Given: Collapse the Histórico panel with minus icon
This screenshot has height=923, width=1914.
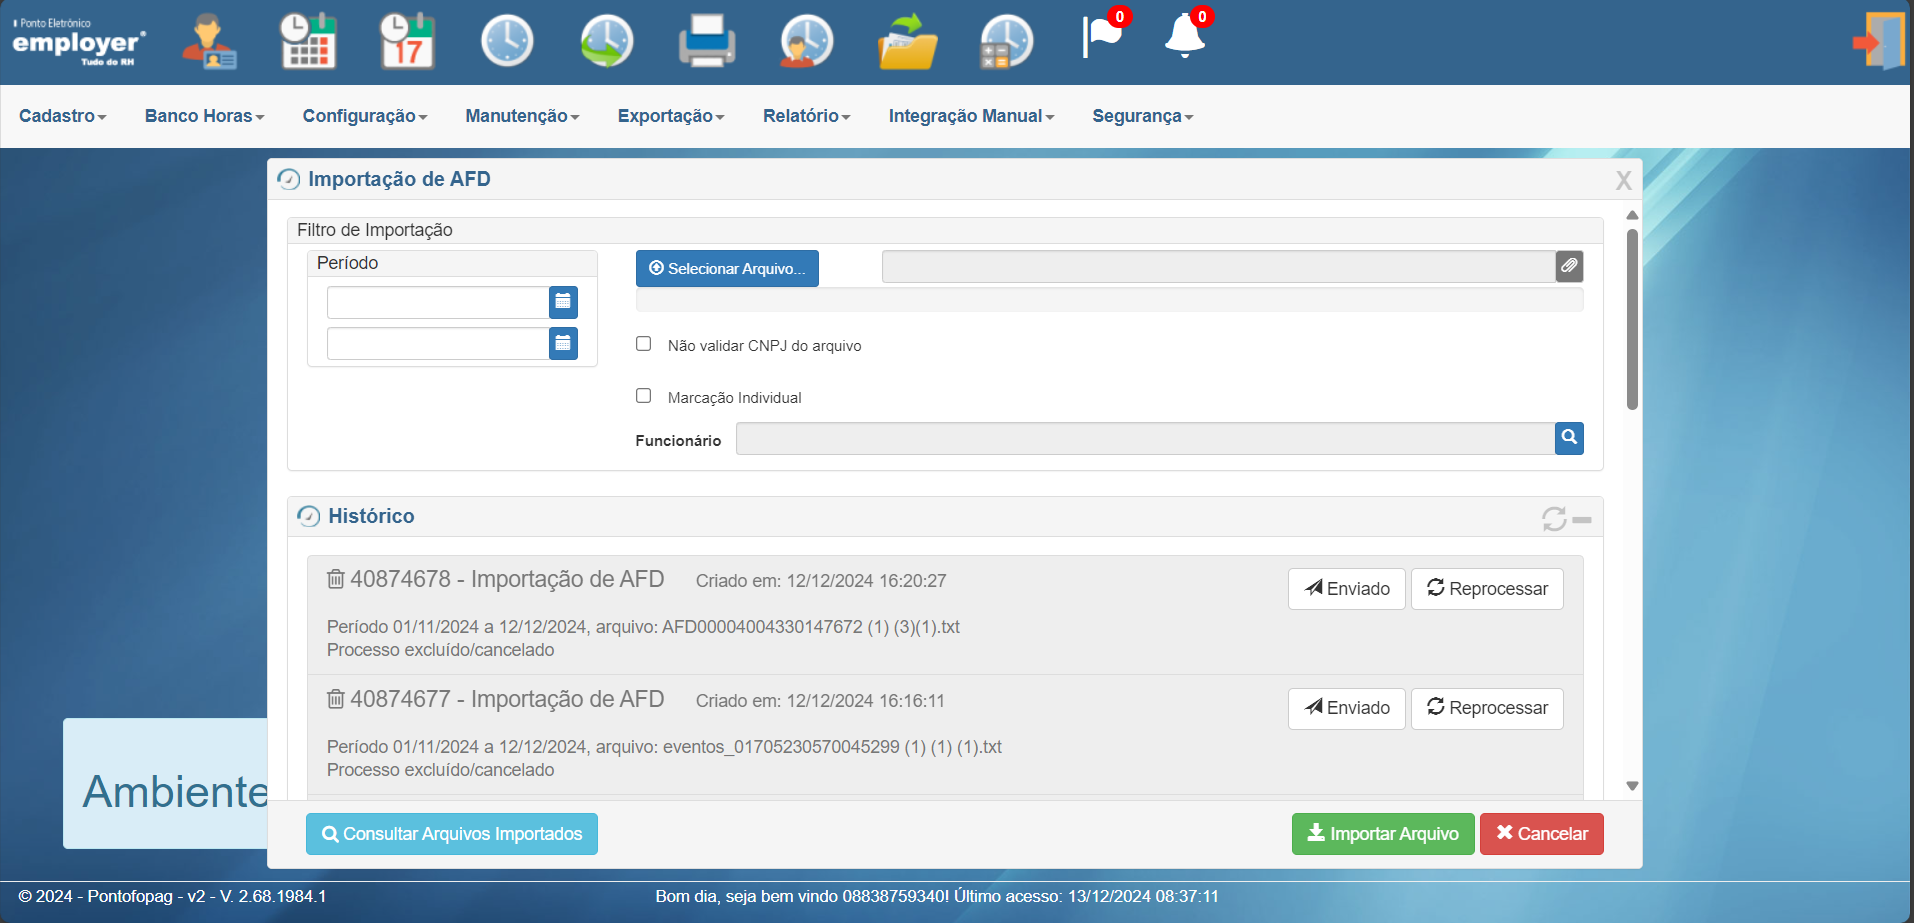Looking at the screenshot, I should tap(1582, 520).
